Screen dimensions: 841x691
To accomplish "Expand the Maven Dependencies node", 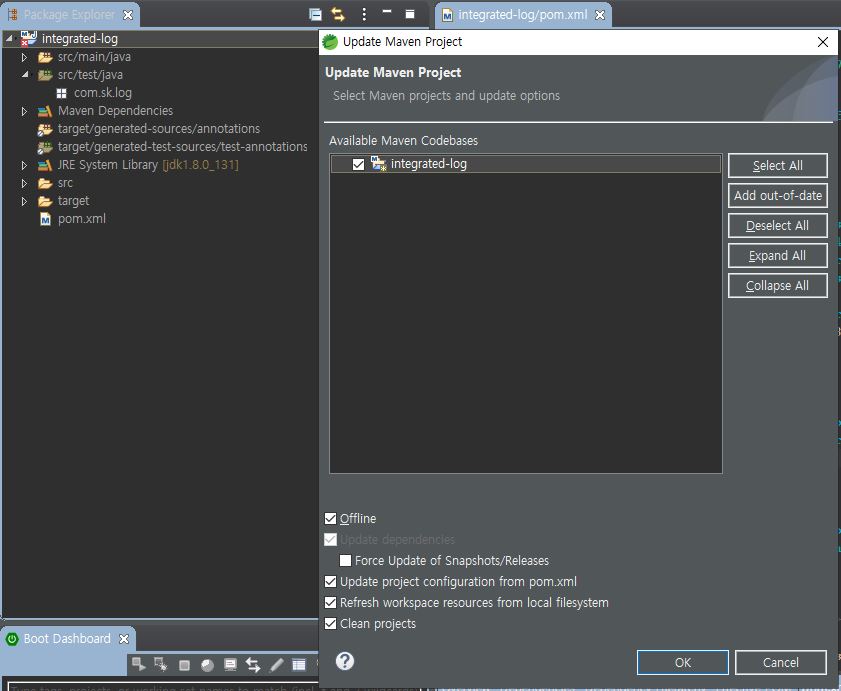I will click(25, 111).
